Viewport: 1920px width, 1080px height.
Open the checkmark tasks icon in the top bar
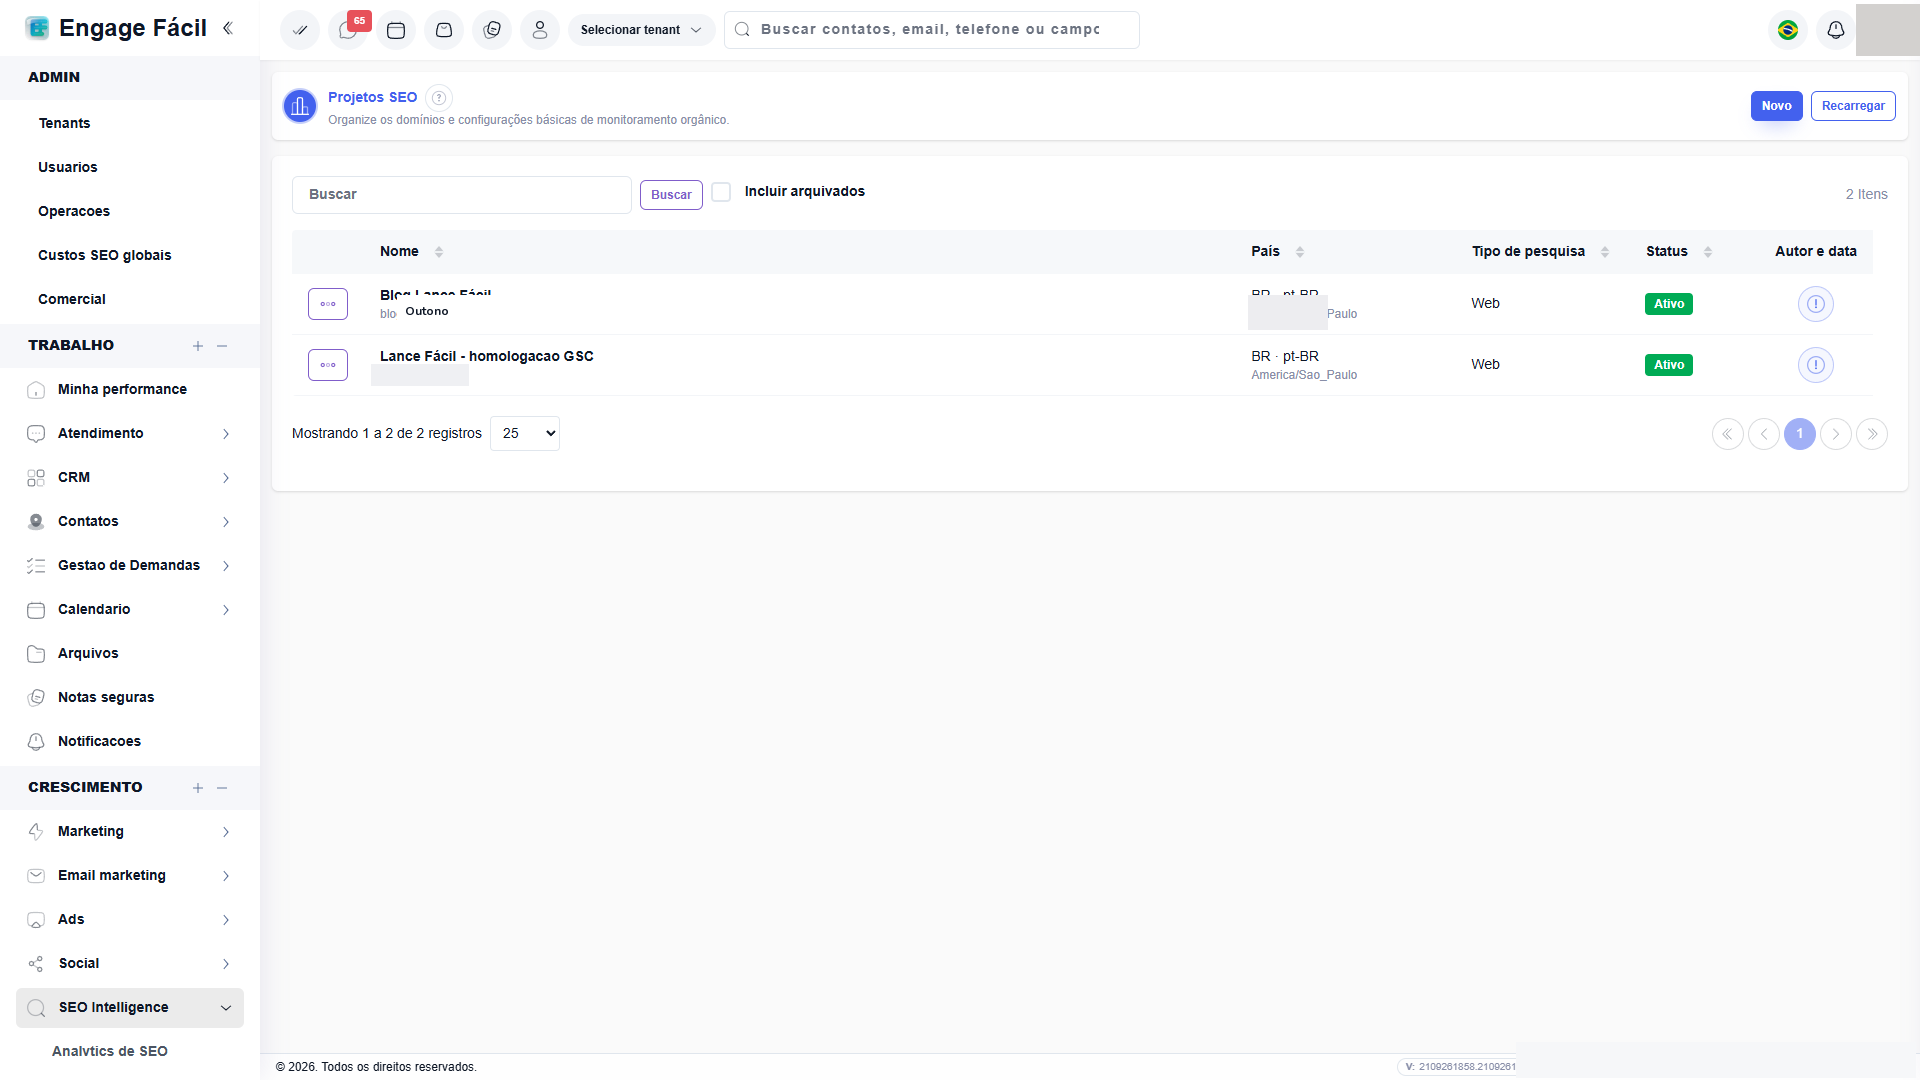tap(300, 30)
